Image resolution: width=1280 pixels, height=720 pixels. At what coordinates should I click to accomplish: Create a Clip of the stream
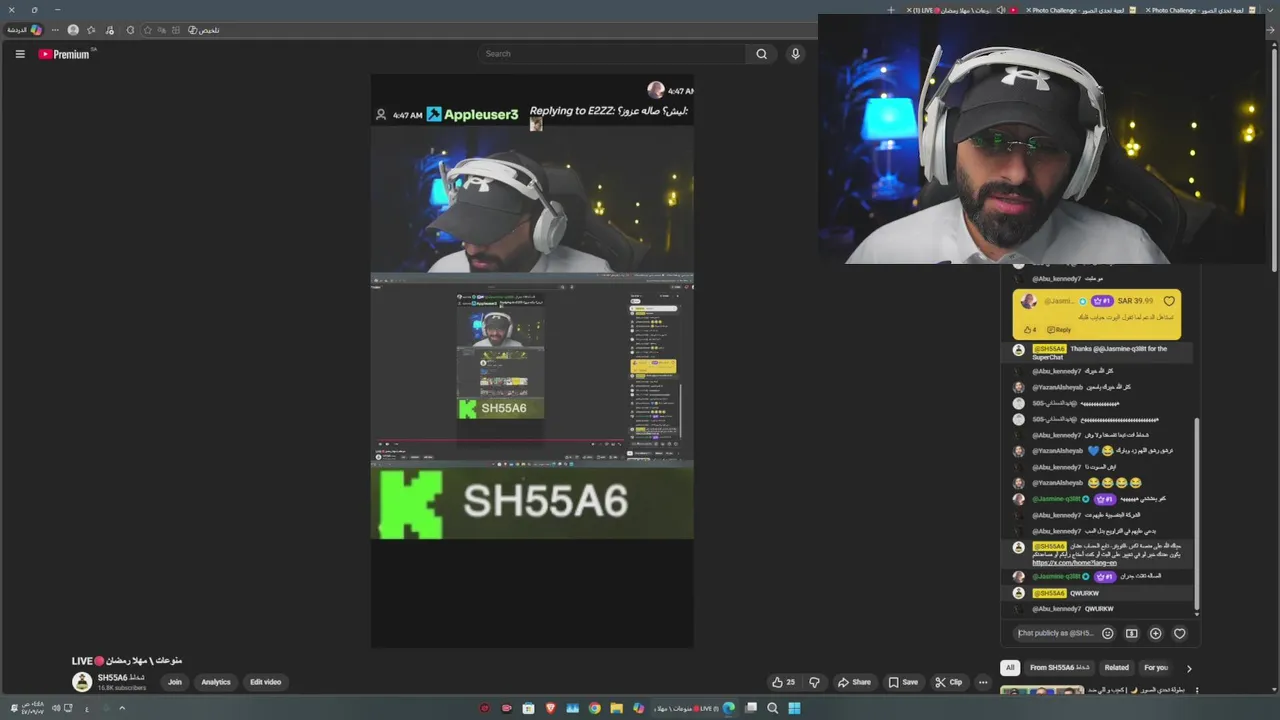click(x=949, y=682)
